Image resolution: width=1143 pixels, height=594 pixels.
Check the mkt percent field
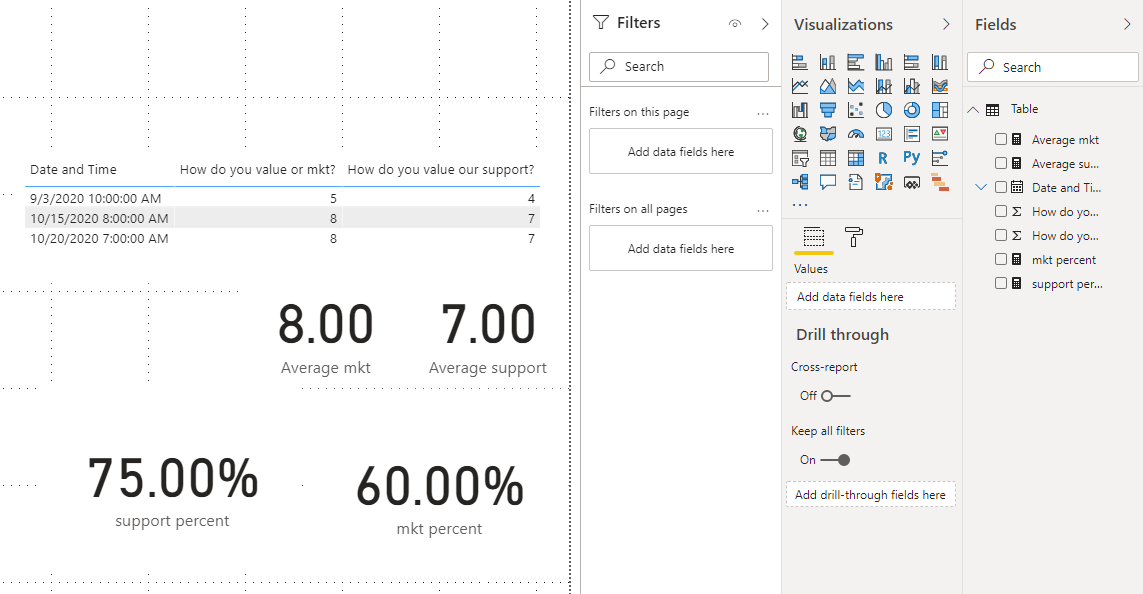[x=1001, y=259]
